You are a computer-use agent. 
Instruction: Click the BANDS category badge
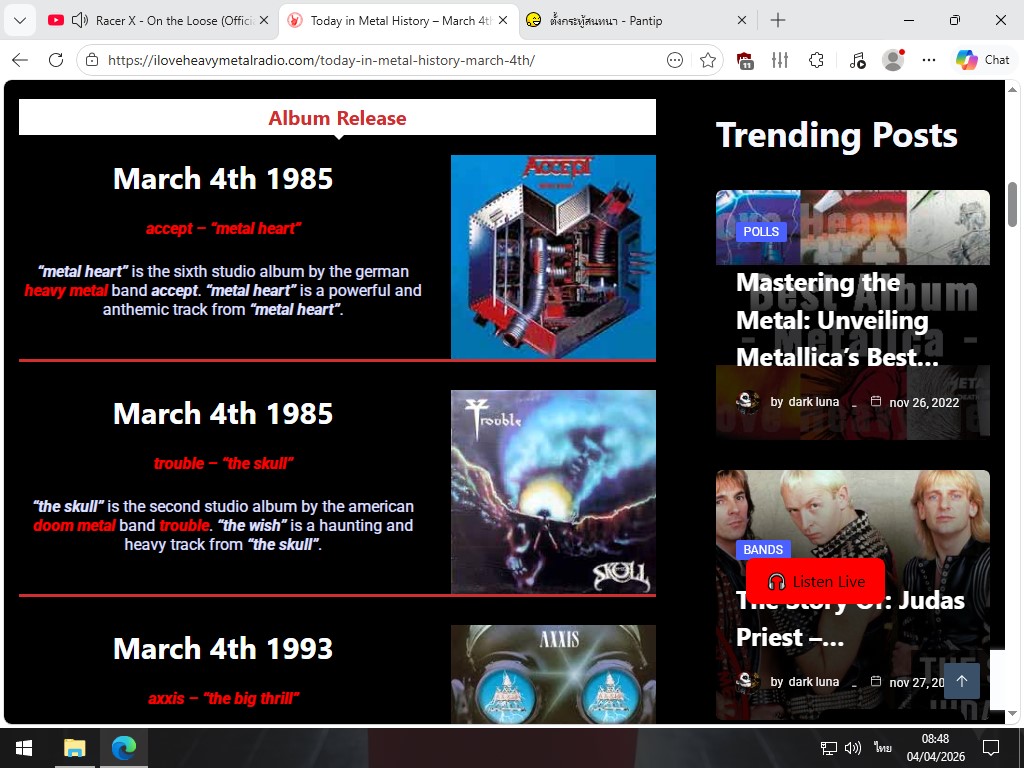[x=763, y=550]
